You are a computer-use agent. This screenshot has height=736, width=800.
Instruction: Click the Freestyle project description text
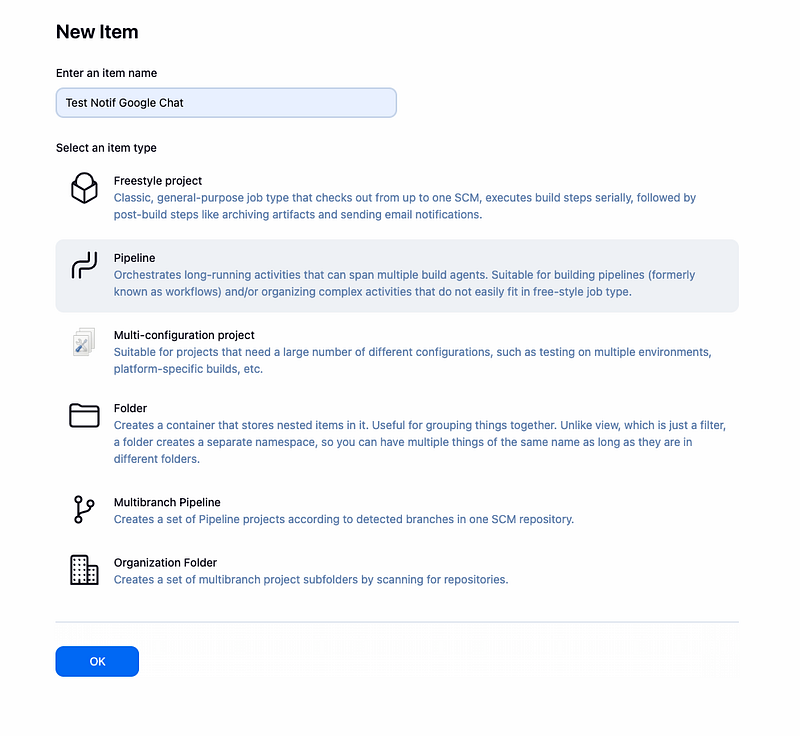405,206
